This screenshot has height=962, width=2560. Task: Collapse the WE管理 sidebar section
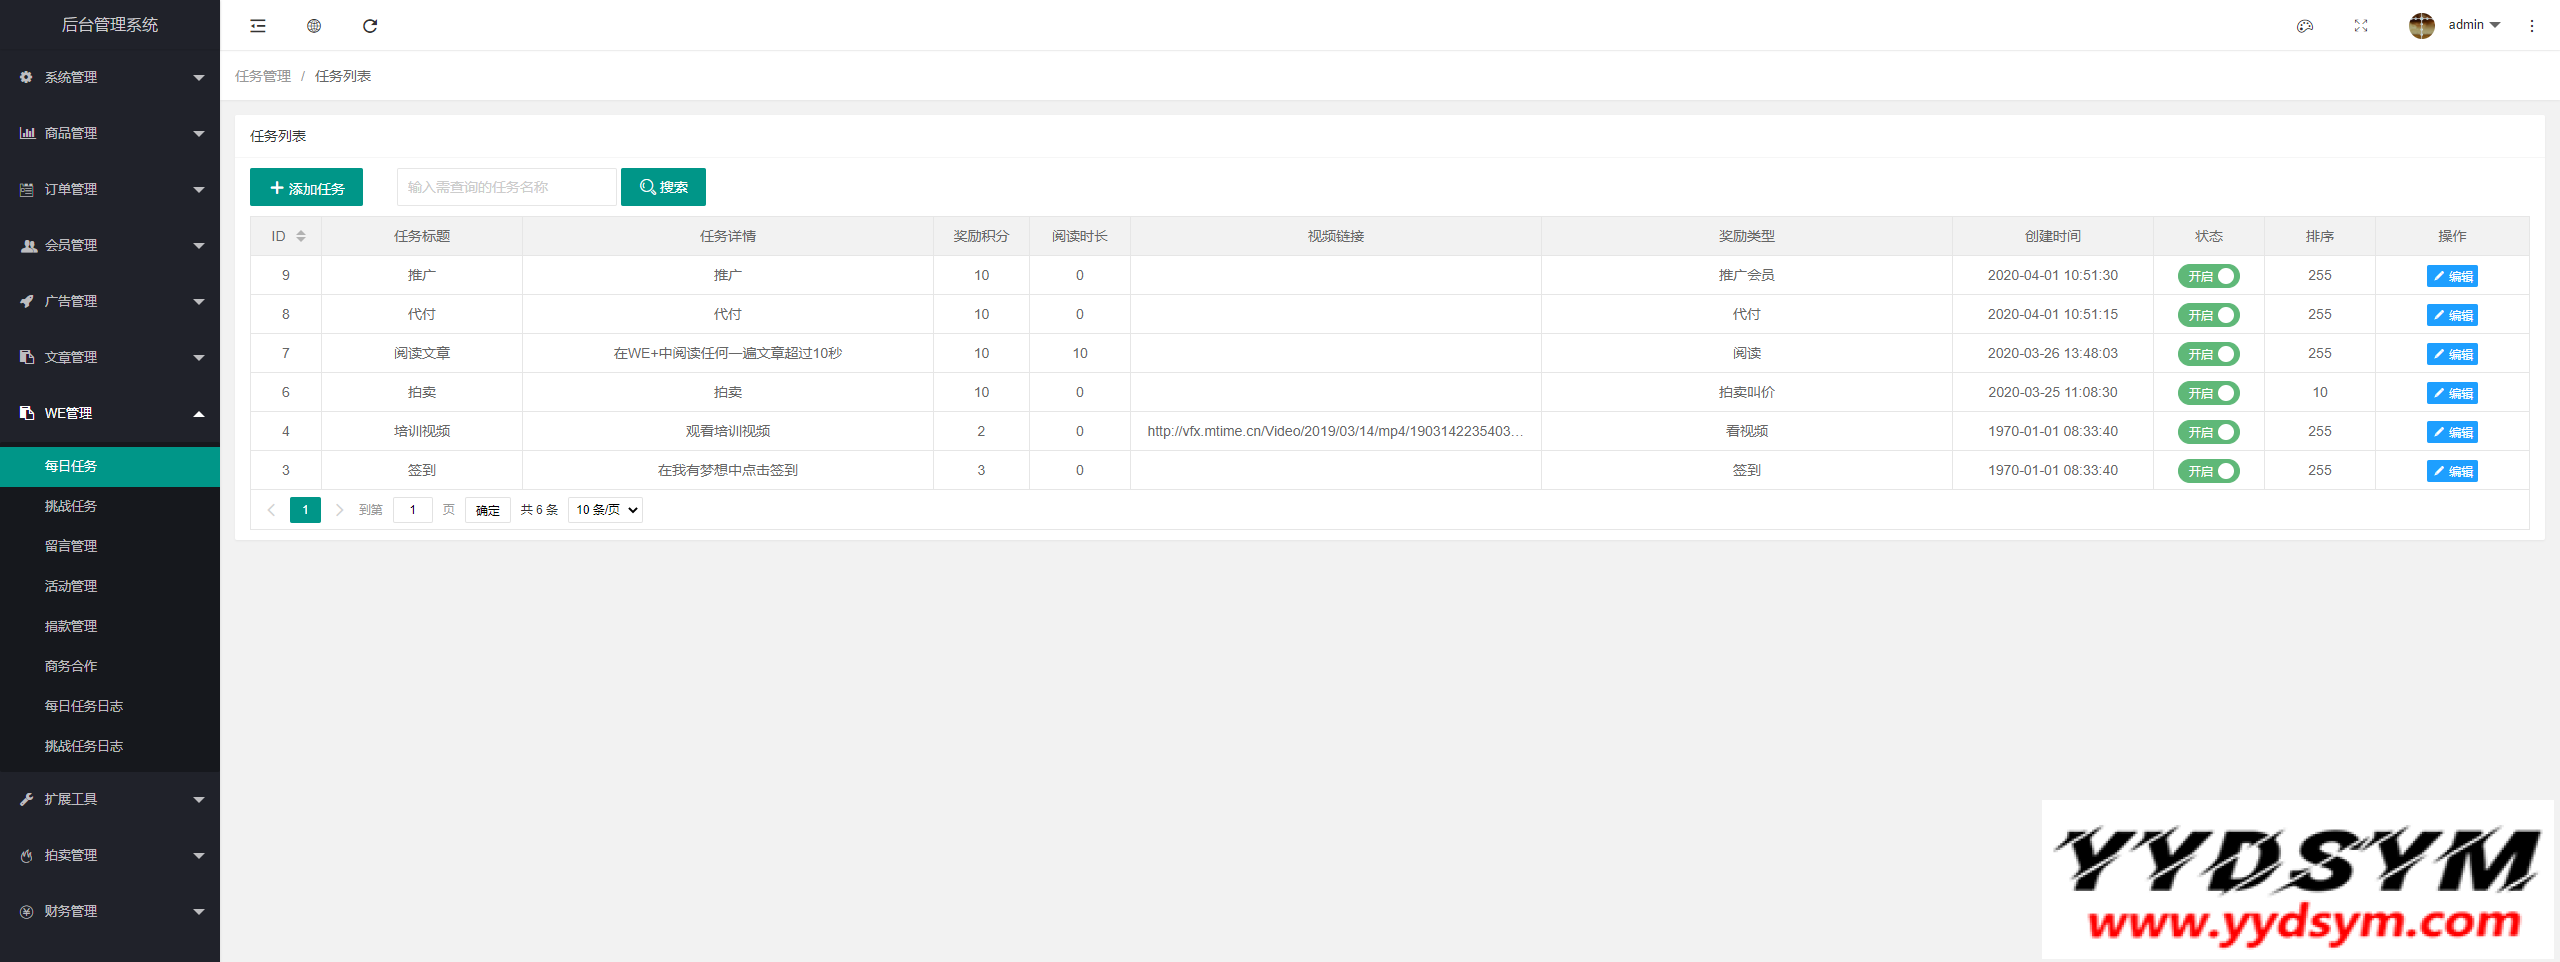point(110,413)
